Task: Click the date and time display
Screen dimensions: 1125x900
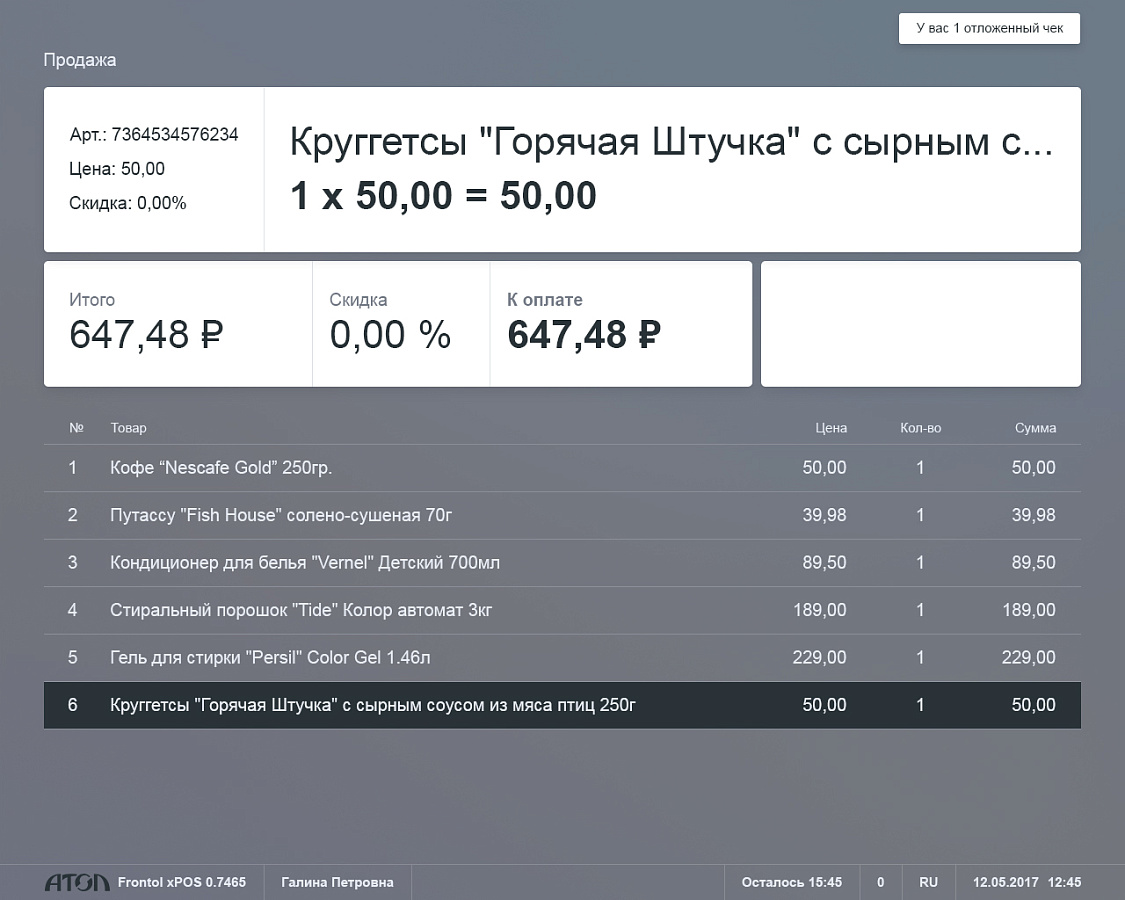Action: click(1026, 882)
